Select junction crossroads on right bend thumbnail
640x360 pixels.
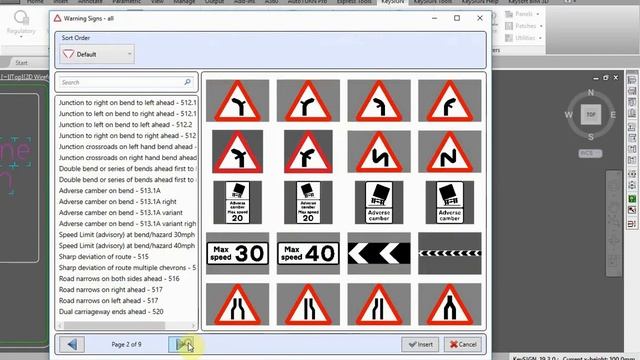pyautogui.click(x=308, y=151)
